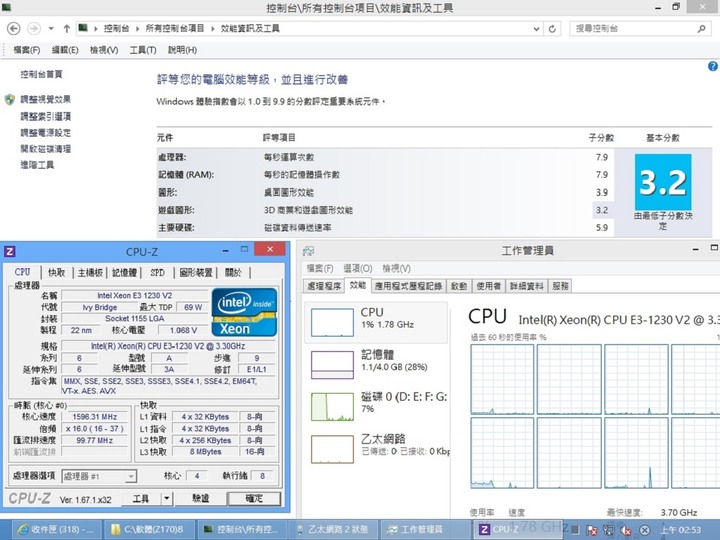Image resolution: width=720 pixels, height=540 pixels.
Task: Open the 乙太網路 2 狀態 taskbar button
Action: (334, 529)
